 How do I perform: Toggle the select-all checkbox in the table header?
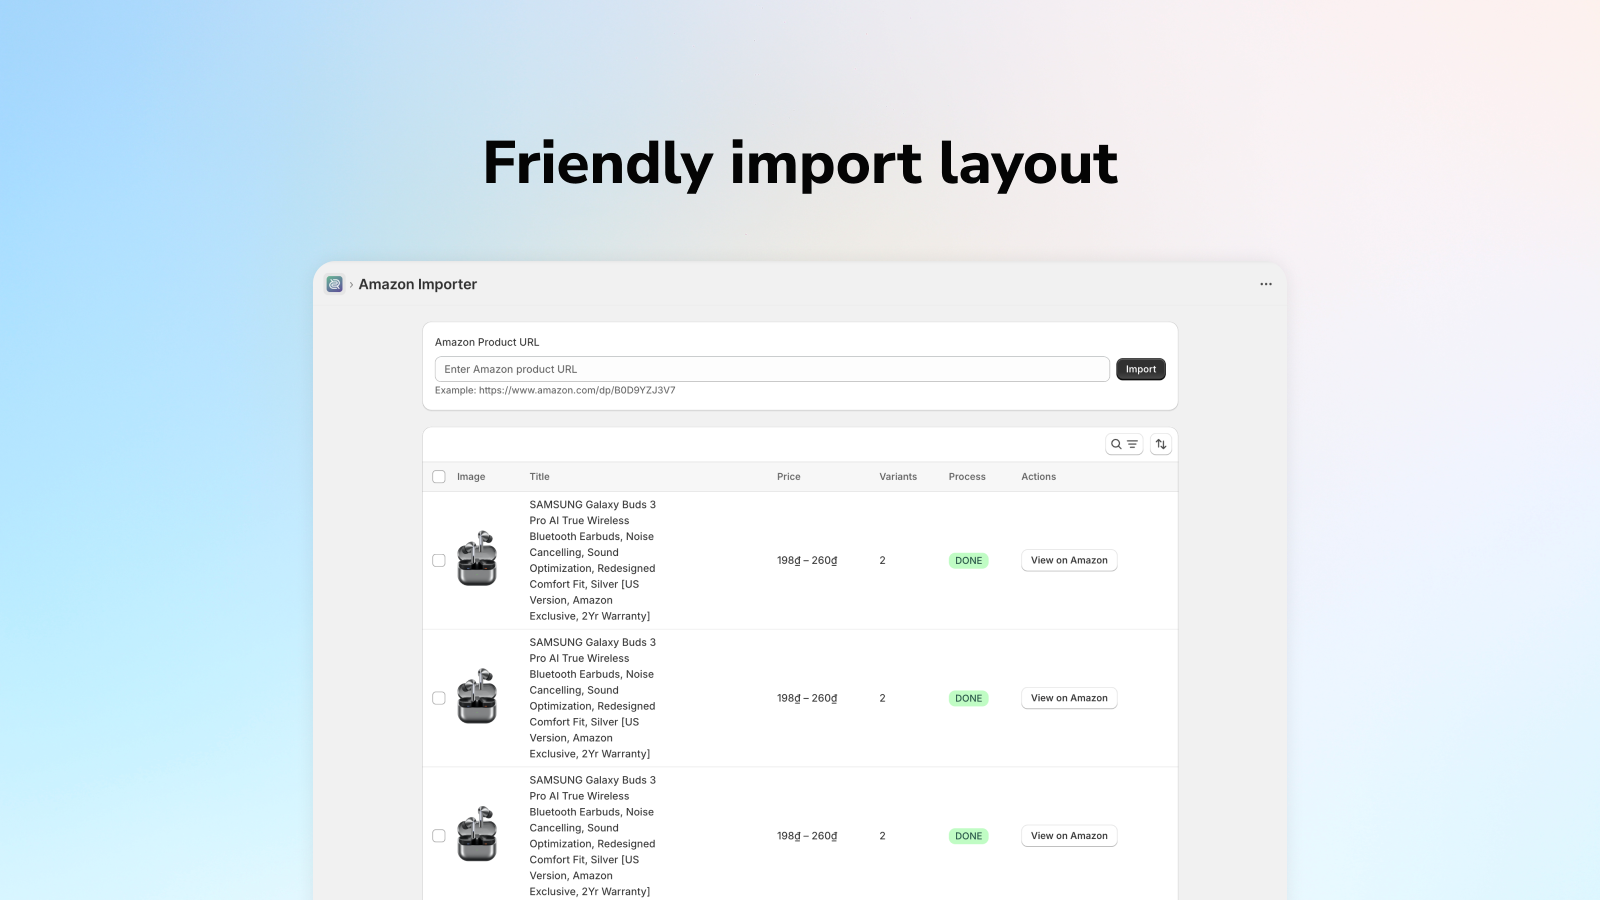pyautogui.click(x=438, y=477)
